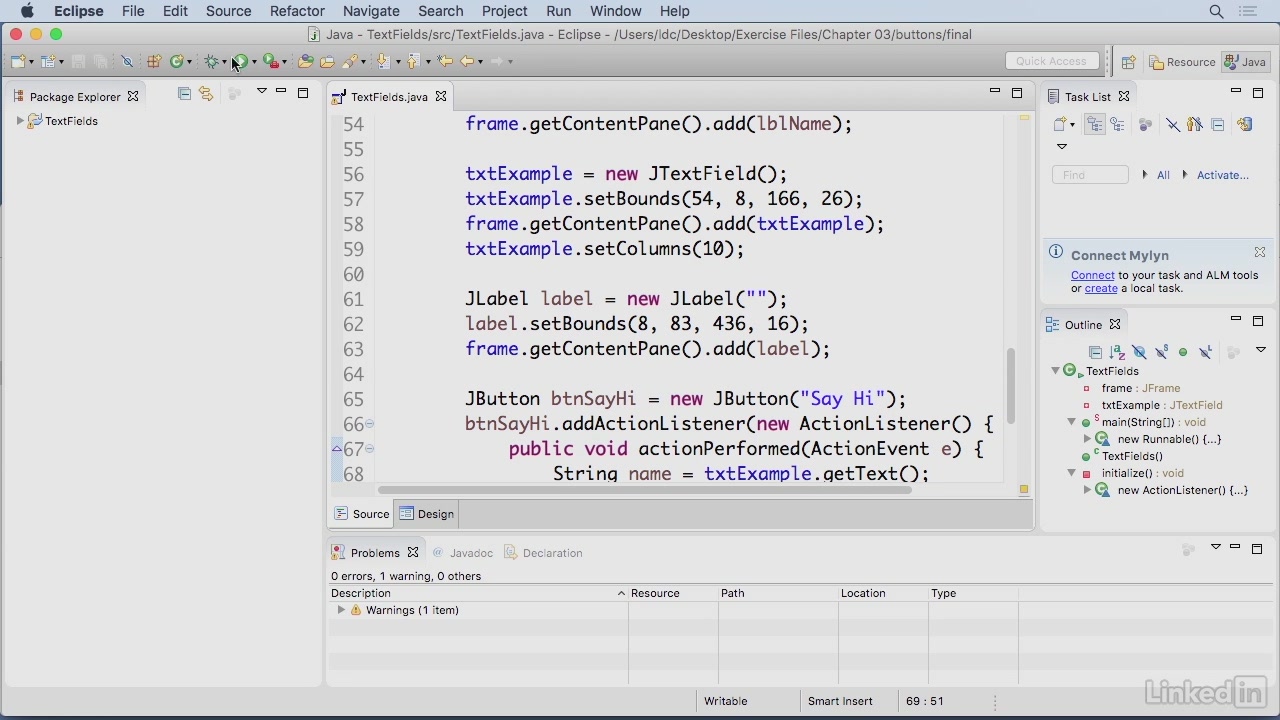Click the Skip All Breakpoints icon
This screenshot has width=1280, height=720.
point(127,61)
